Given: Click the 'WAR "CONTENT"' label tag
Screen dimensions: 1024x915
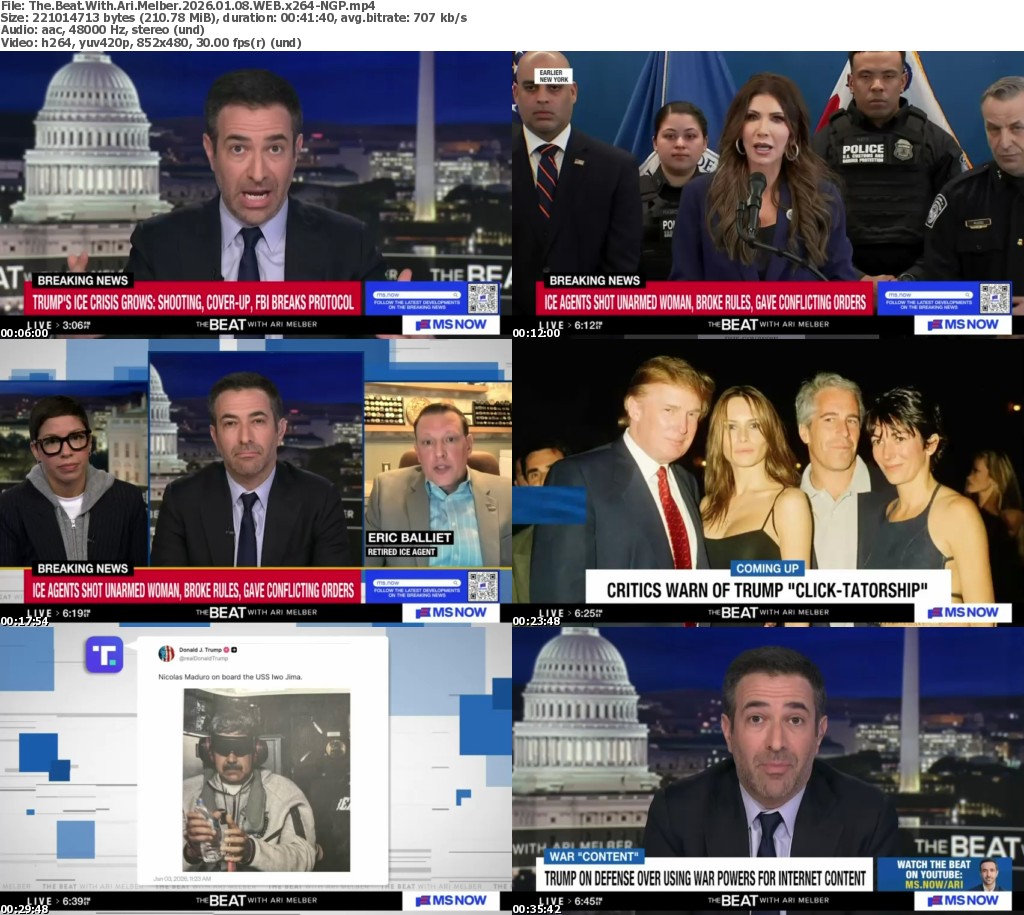Looking at the screenshot, I should [594, 856].
